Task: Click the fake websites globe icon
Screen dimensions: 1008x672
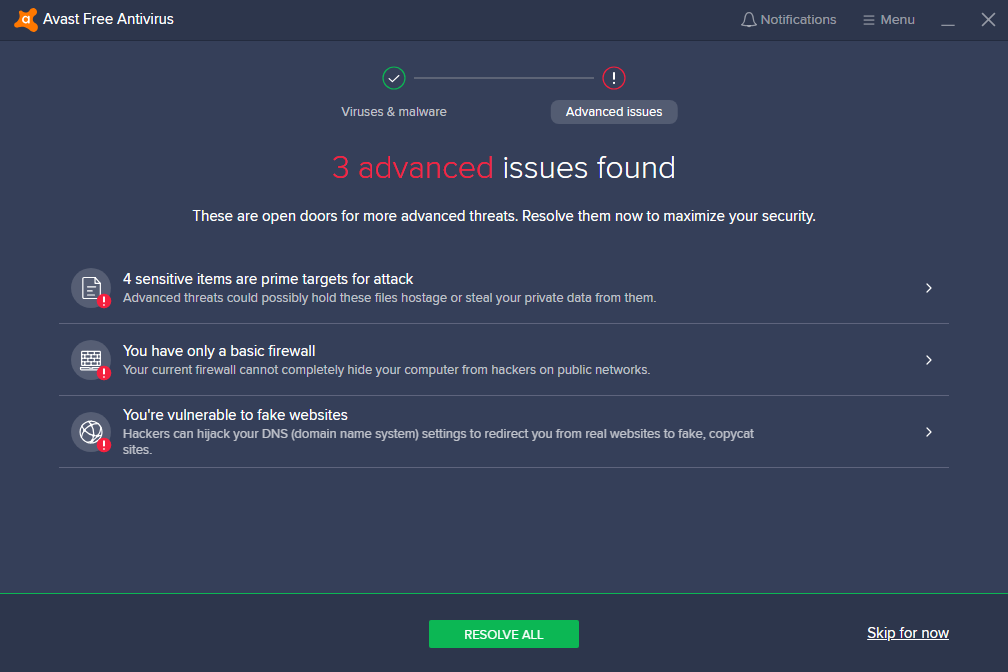Action: pyautogui.click(x=91, y=432)
